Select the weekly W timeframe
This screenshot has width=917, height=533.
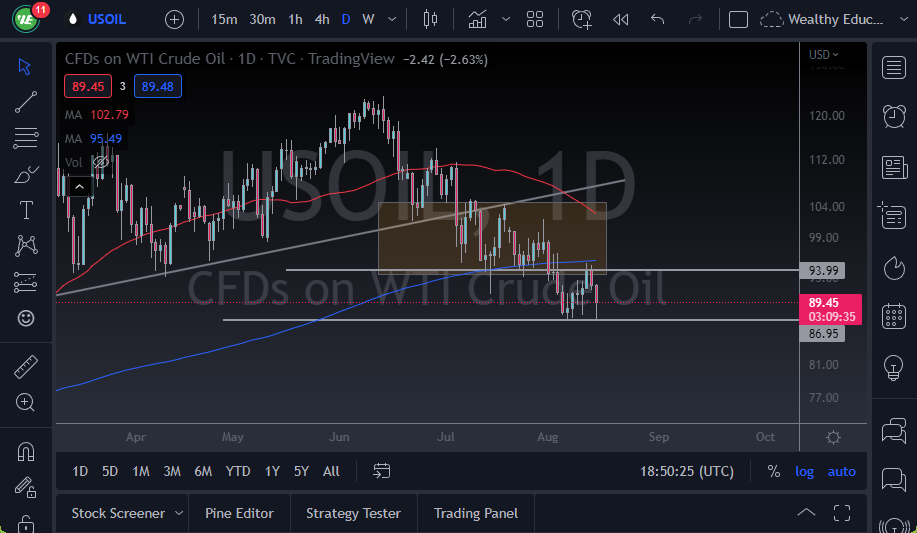click(368, 19)
